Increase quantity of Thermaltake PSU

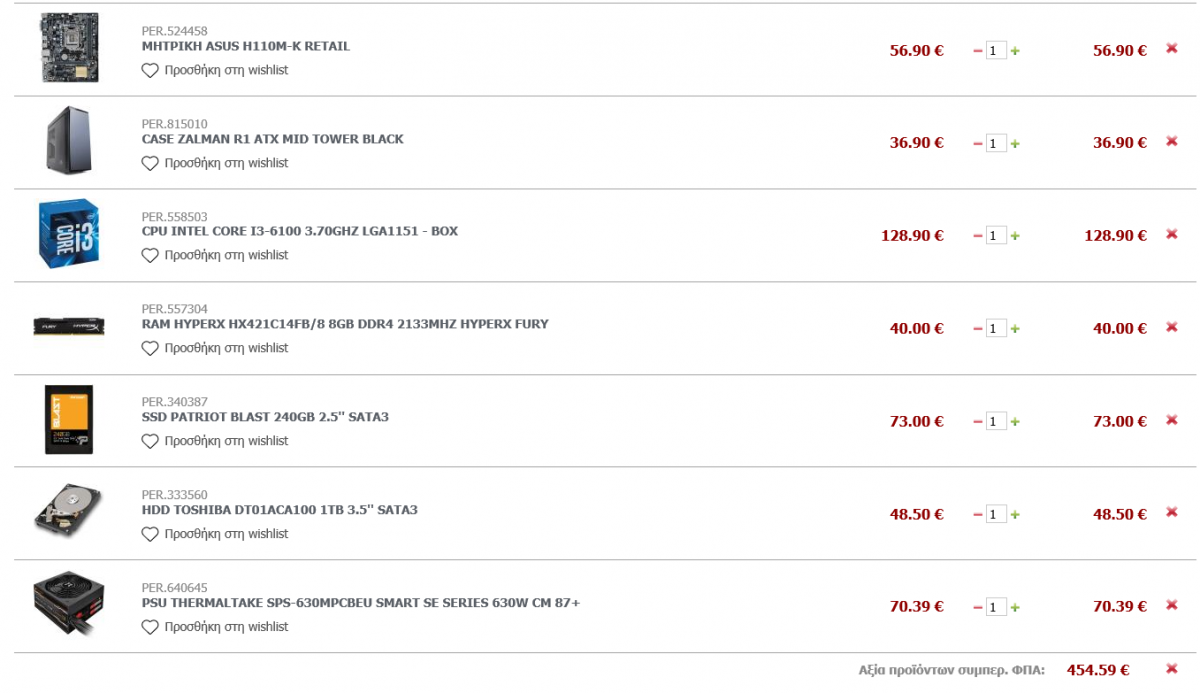pos(1015,608)
